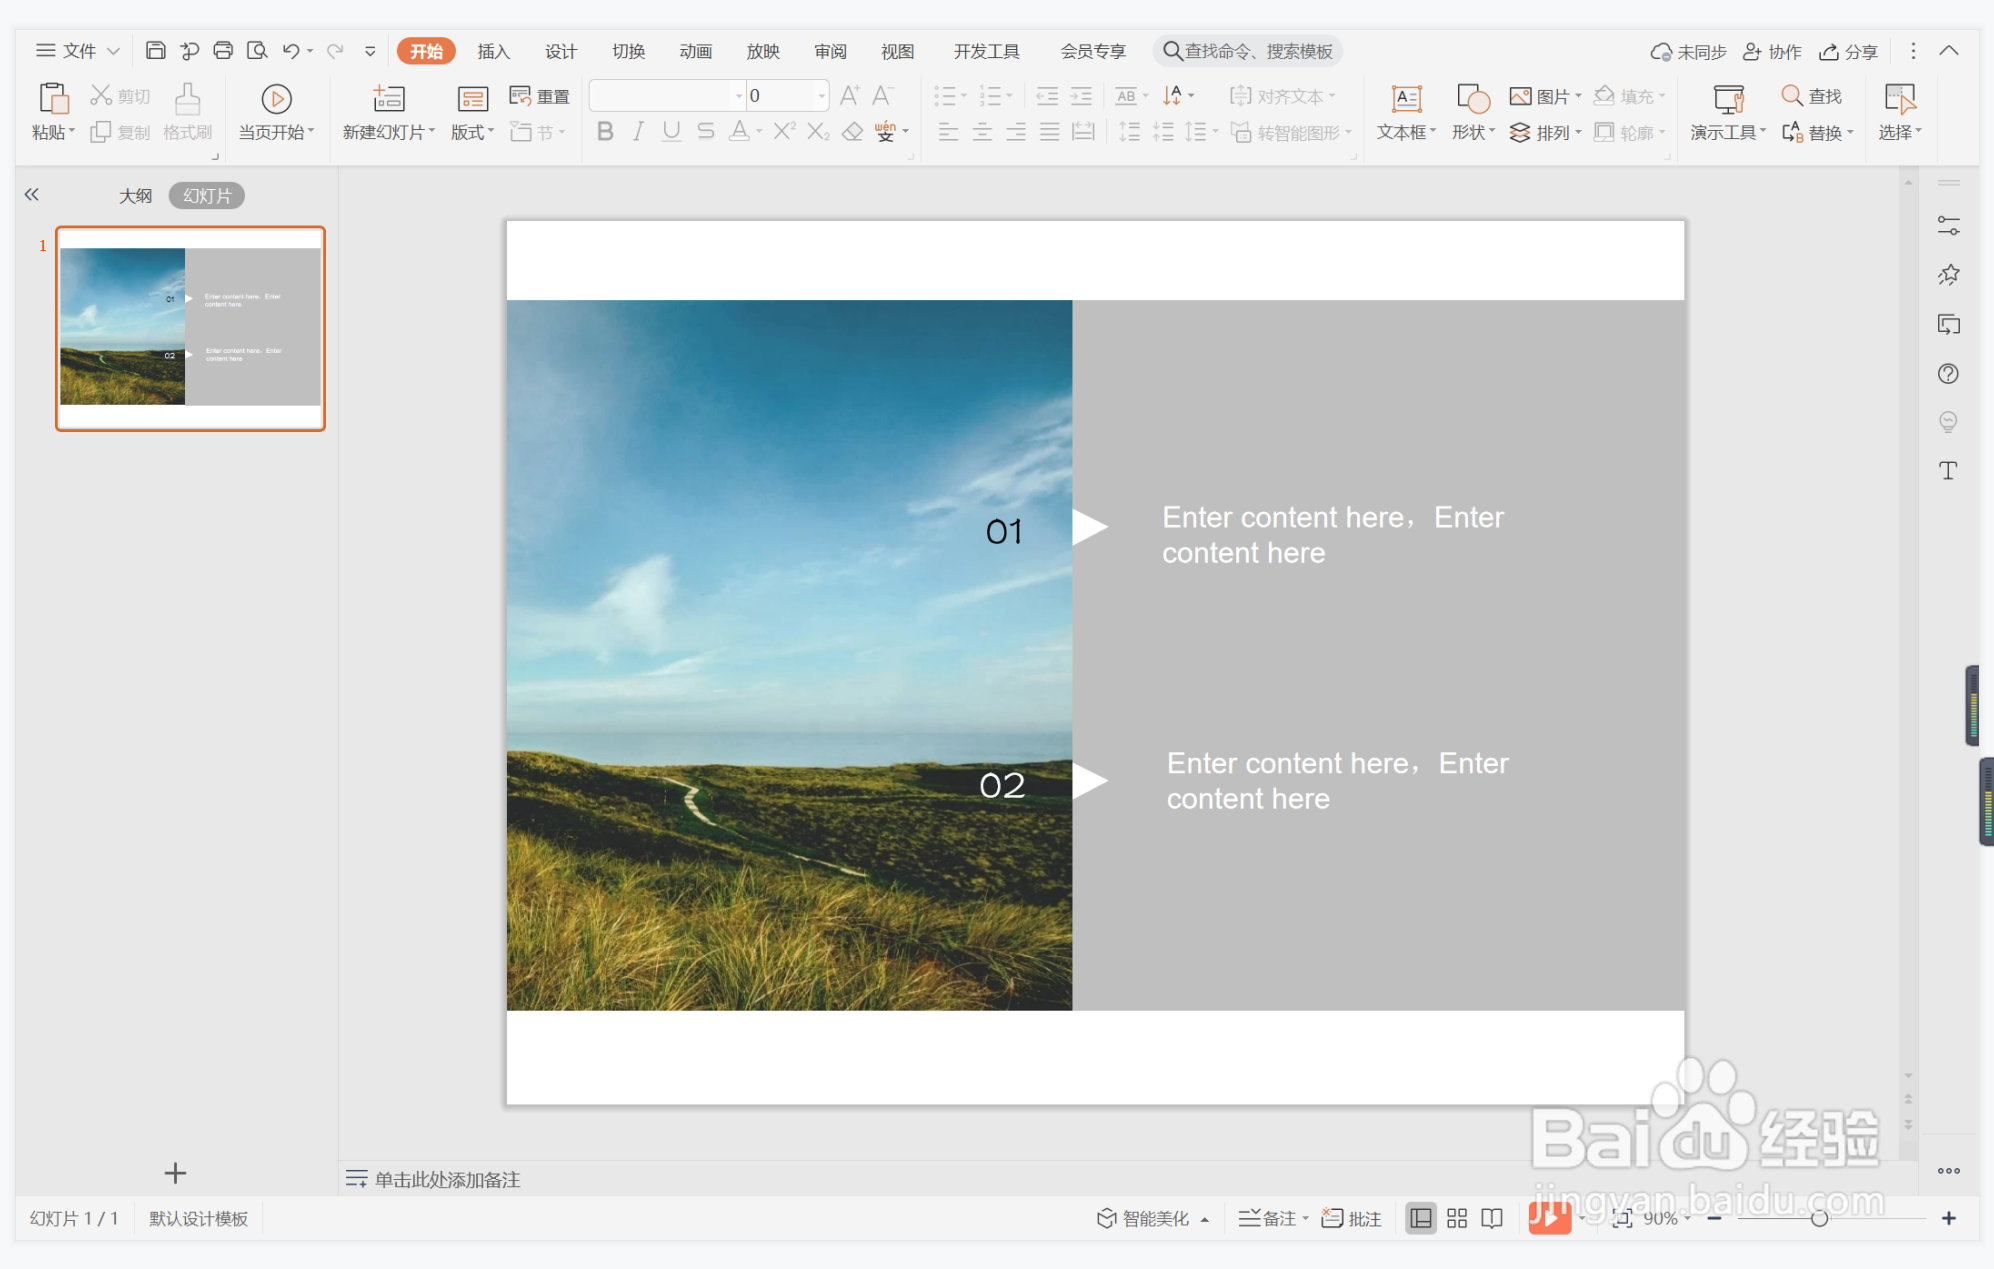
Task: Expand the 文件 menu arrow
Action: pyautogui.click(x=114, y=51)
